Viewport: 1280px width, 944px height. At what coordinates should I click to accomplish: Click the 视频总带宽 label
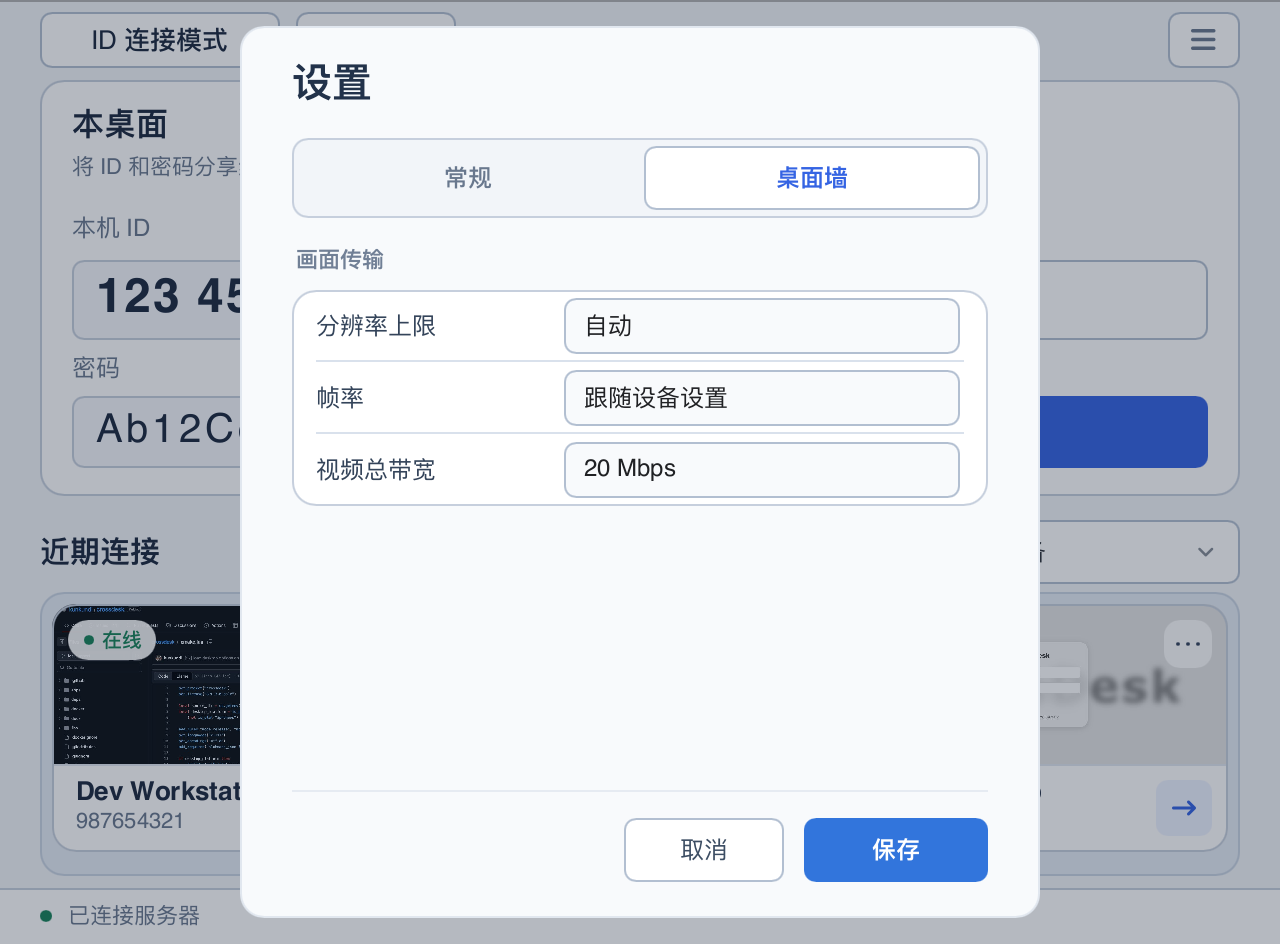click(x=376, y=470)
